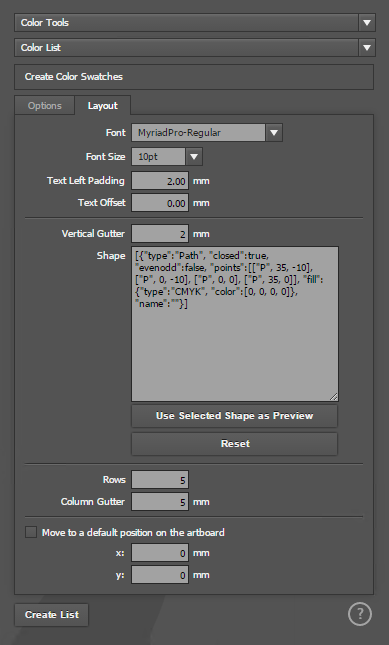Focus the Text Left Padding field
Viewport: 389px width, 645px height.
click(160, 181)
